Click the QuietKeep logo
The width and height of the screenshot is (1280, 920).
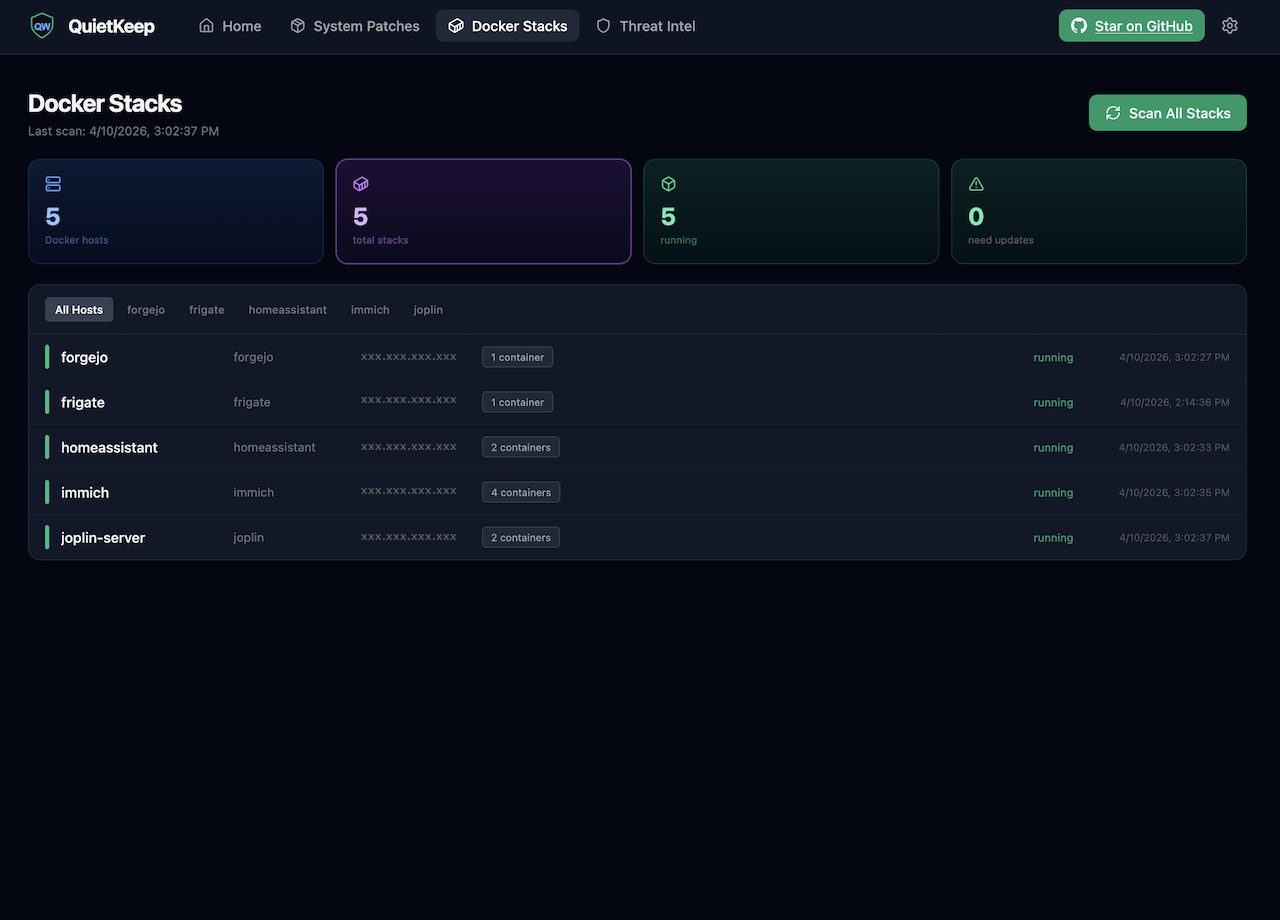pos(41,25)
